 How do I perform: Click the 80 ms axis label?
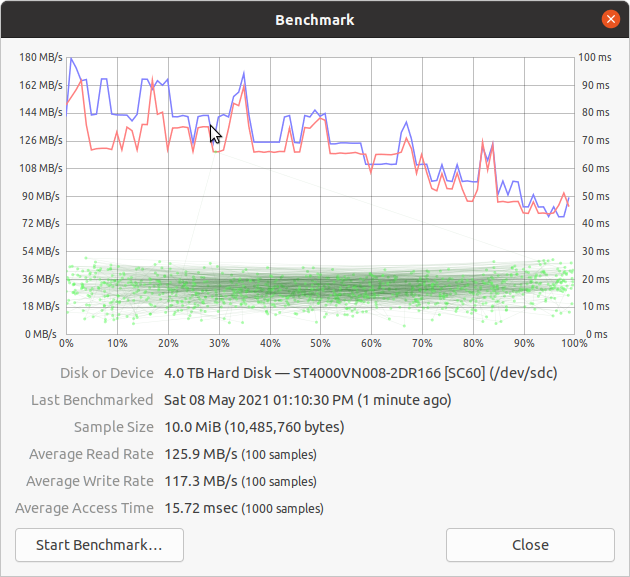(x=595, y=112)
